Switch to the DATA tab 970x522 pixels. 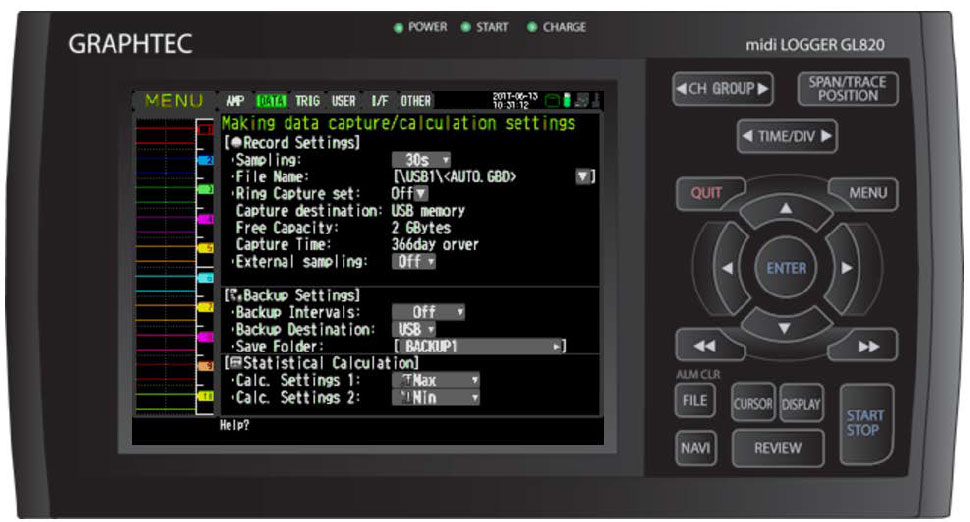(271, 101)
